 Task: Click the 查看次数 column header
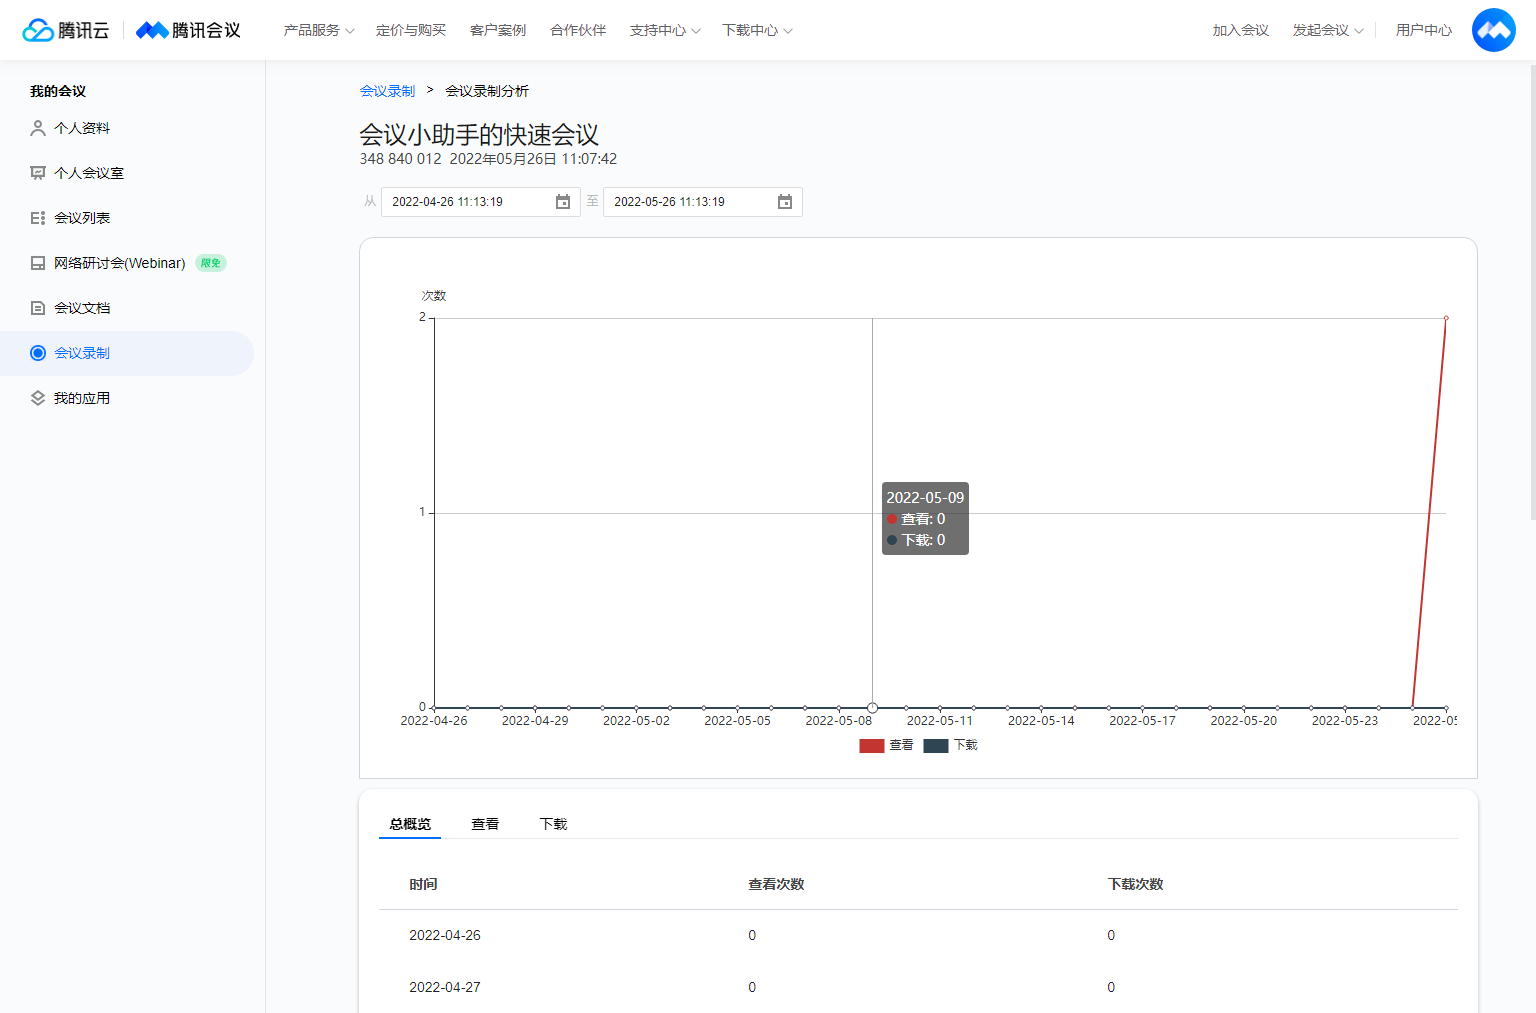(x=776, y=884)
